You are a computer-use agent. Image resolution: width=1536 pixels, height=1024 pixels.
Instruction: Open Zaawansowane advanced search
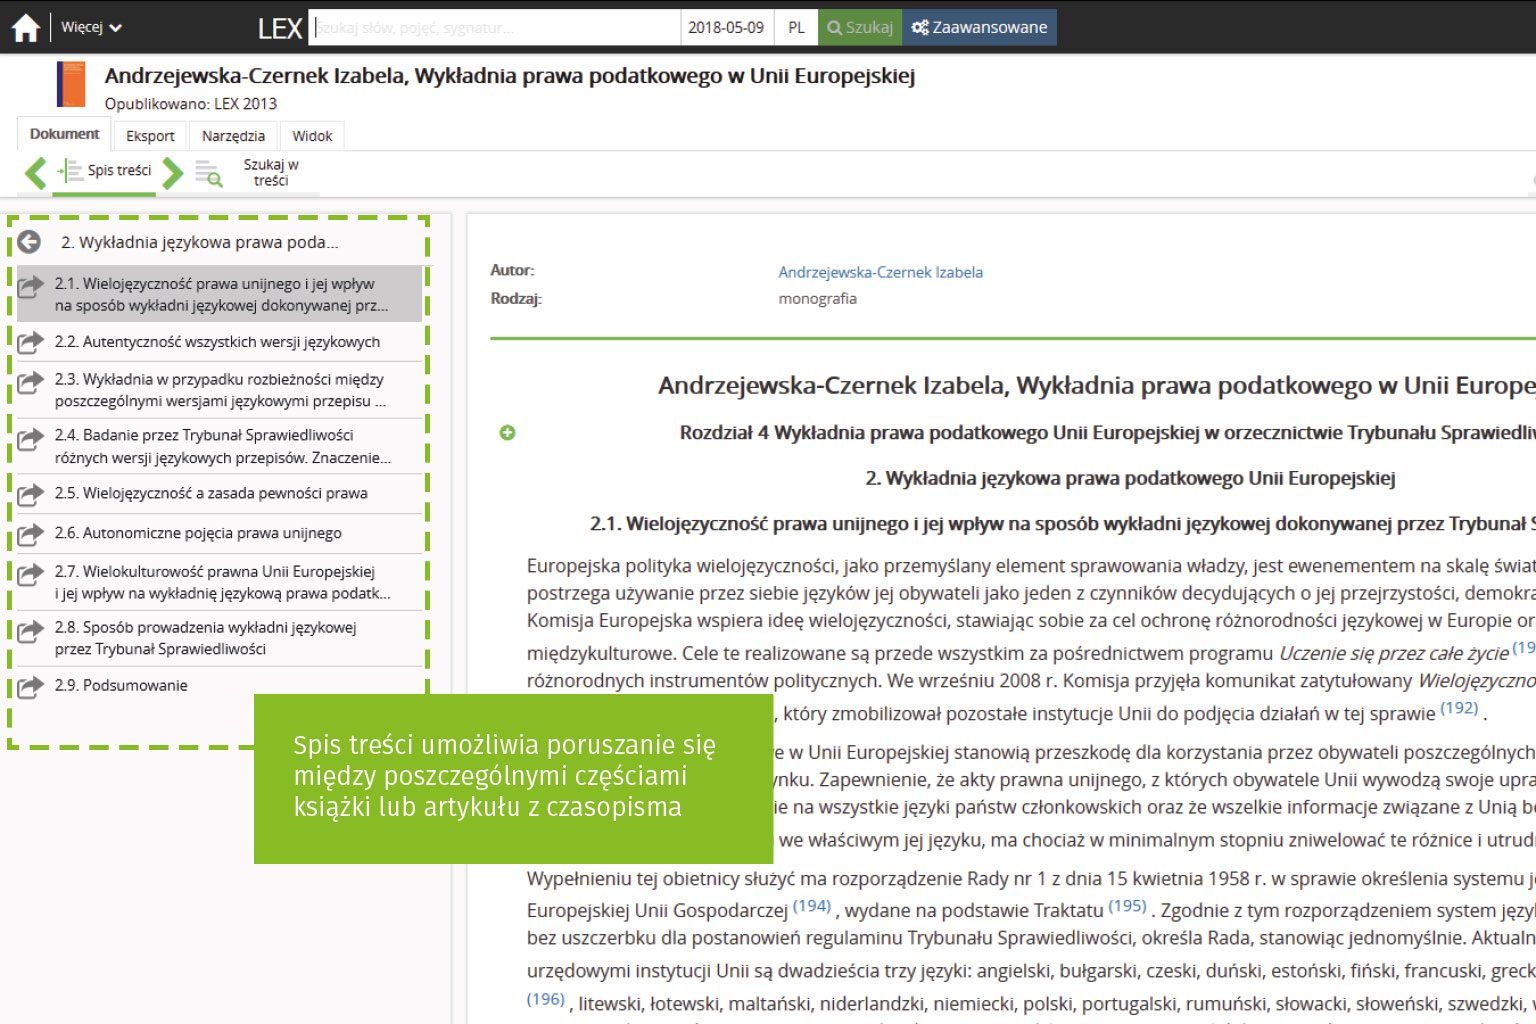pyautogui.click(x=979, y=28)
